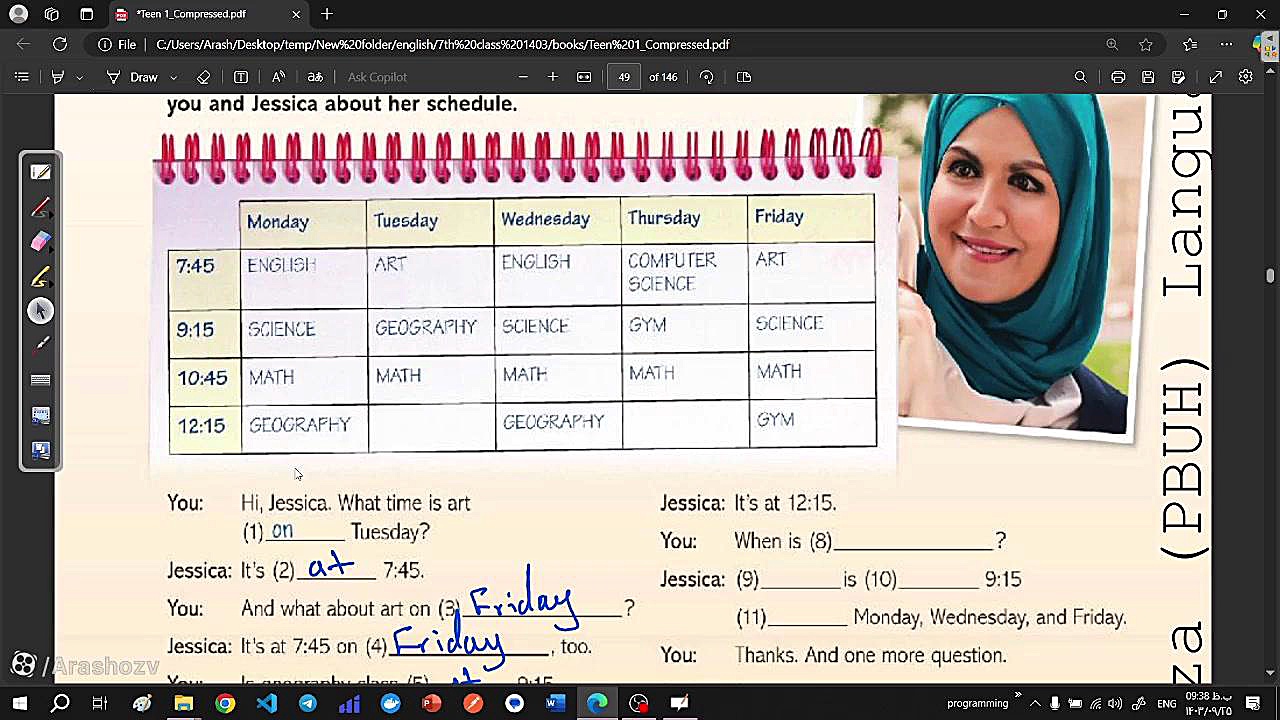The image size is (1280, 720).
Task: Open Find in PDF search
Action: pos(1080,77)
